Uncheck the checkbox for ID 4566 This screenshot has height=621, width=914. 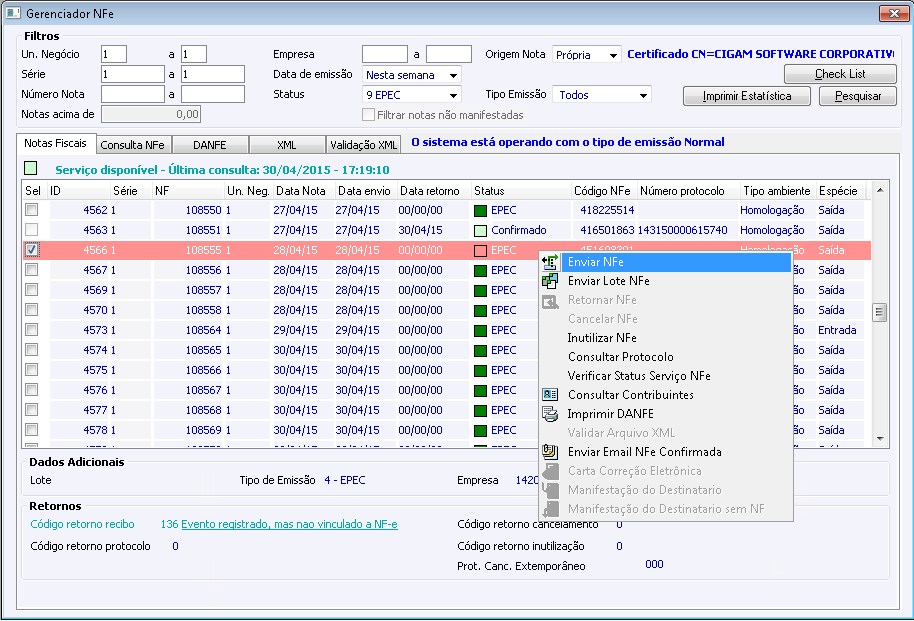(x=31, y=250)
